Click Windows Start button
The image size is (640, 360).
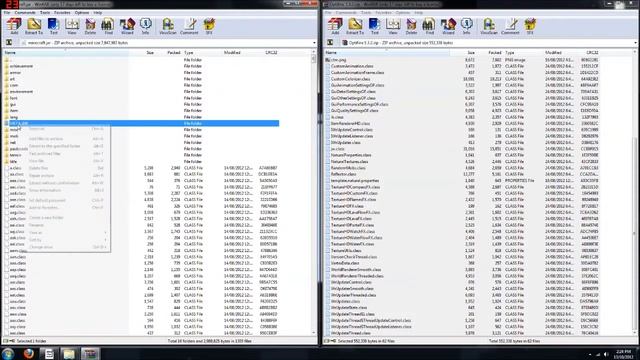8,353
